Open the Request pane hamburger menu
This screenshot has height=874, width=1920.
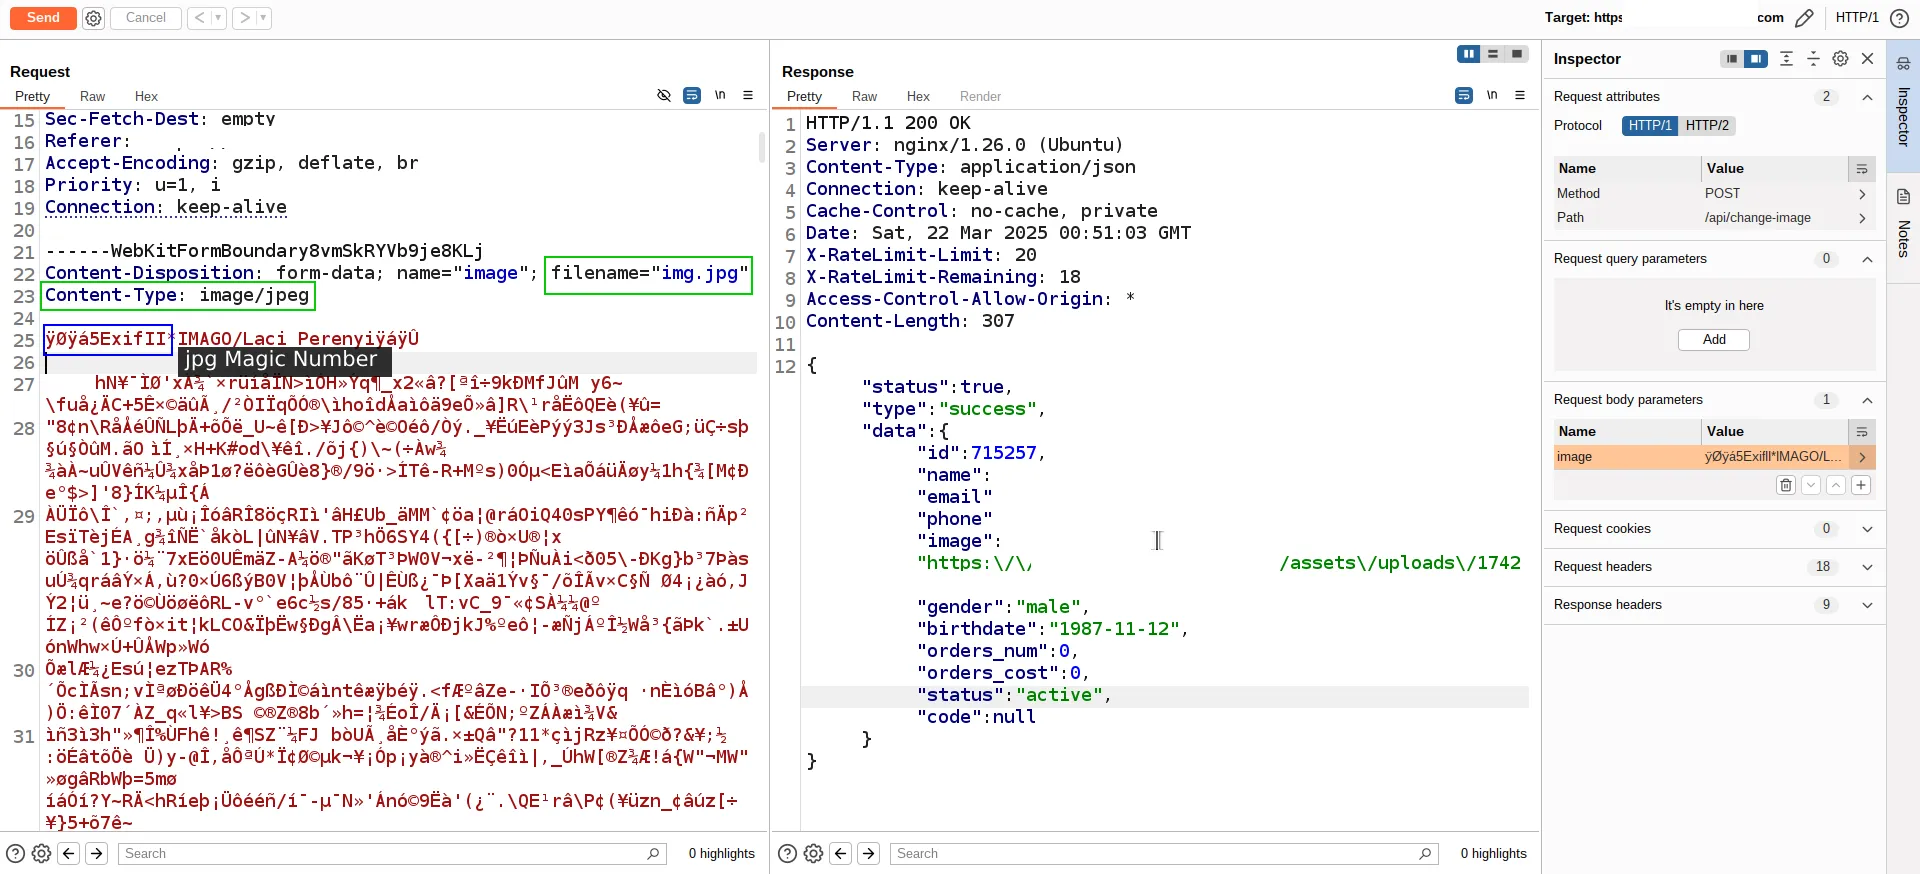(x=748, y=96)
